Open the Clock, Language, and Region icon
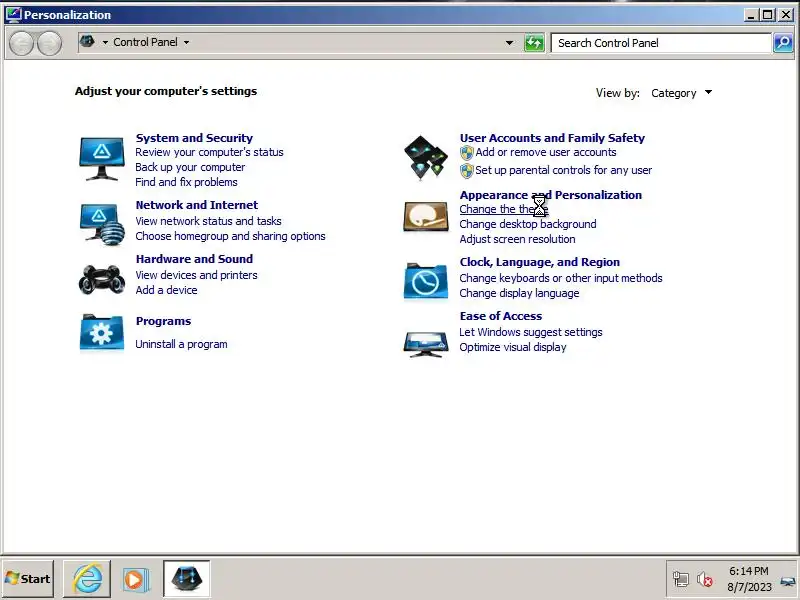Image resolution: width=800 pixels, height=600 pixels. 426,280
